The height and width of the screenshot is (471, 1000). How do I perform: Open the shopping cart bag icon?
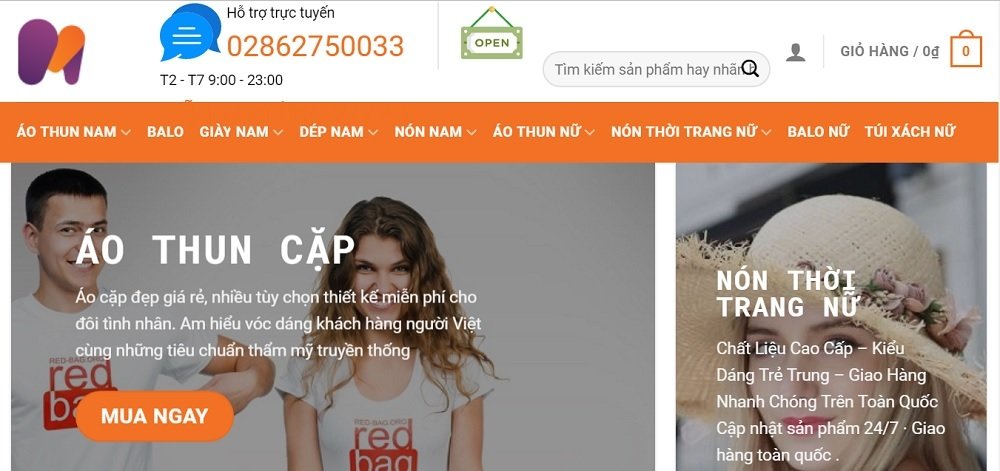point(966,49)
